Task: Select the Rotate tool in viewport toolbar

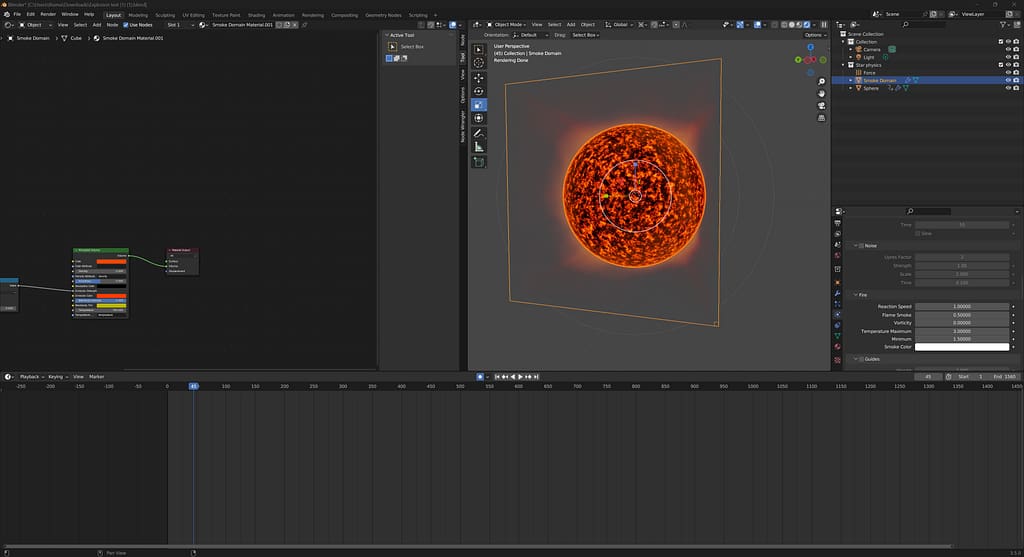Action: tap(478, 91)
